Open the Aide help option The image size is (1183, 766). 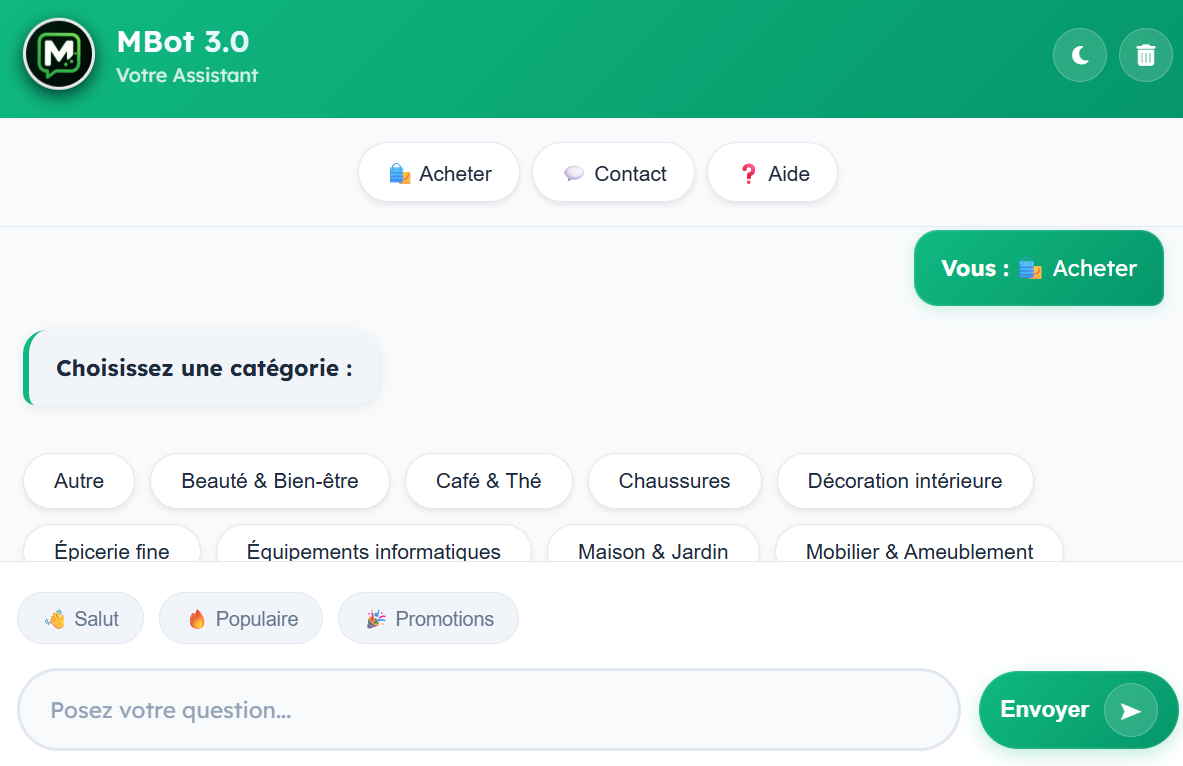(772, 173)
